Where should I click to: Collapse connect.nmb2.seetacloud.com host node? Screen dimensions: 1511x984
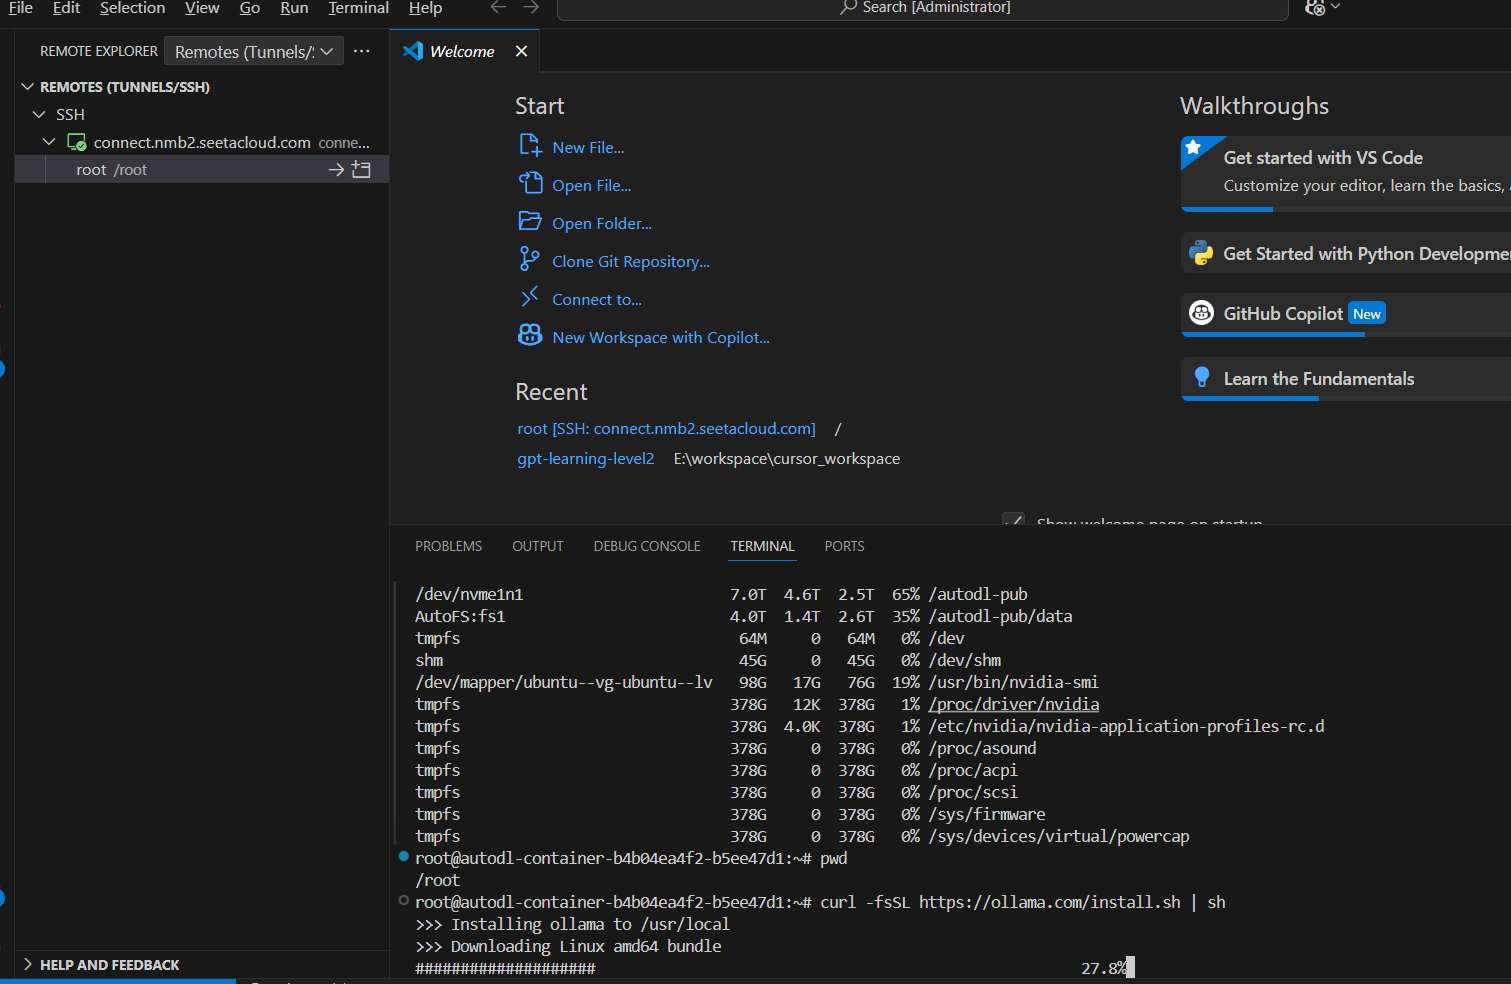click(49, 142)
